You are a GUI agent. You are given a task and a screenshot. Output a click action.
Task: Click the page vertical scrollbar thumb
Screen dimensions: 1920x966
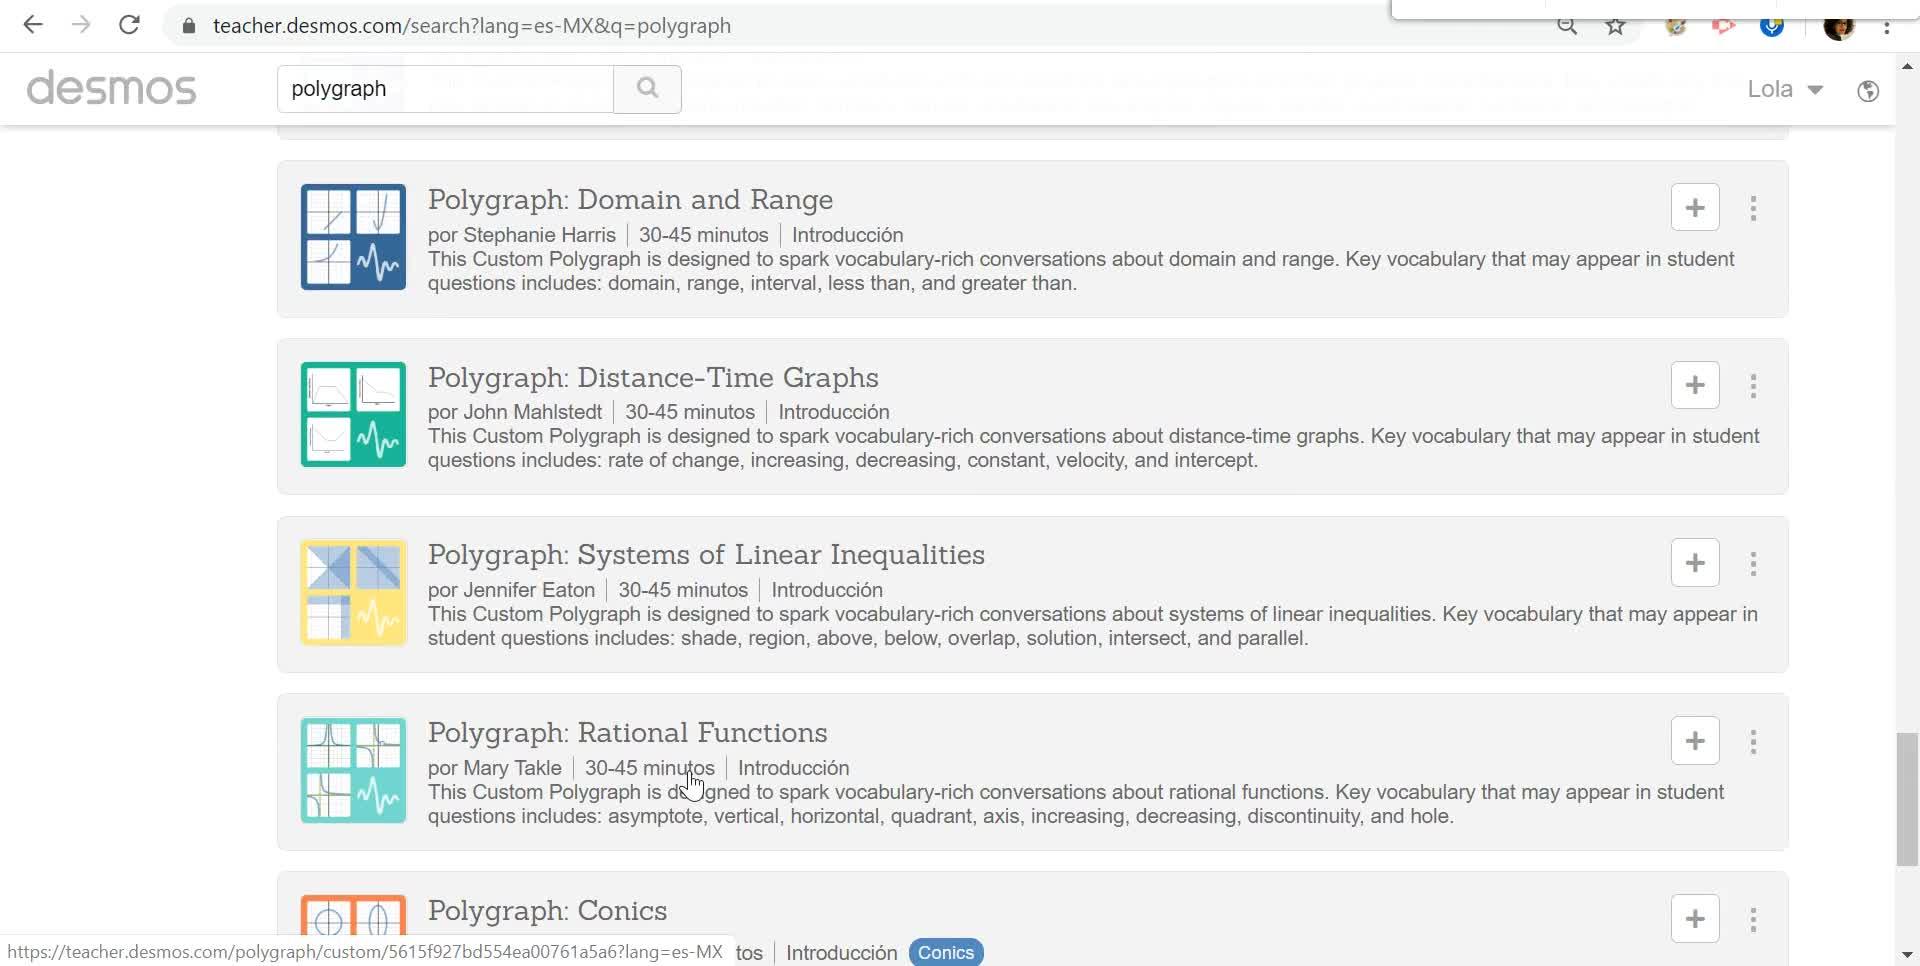(x=1907, y=800)
